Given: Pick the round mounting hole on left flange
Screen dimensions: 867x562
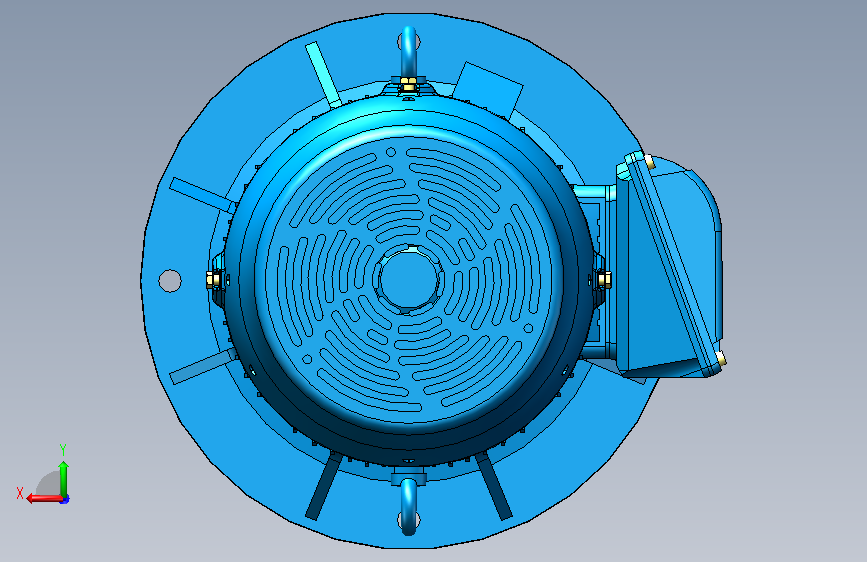Looking at the screenshot, I should click(170, 280).
